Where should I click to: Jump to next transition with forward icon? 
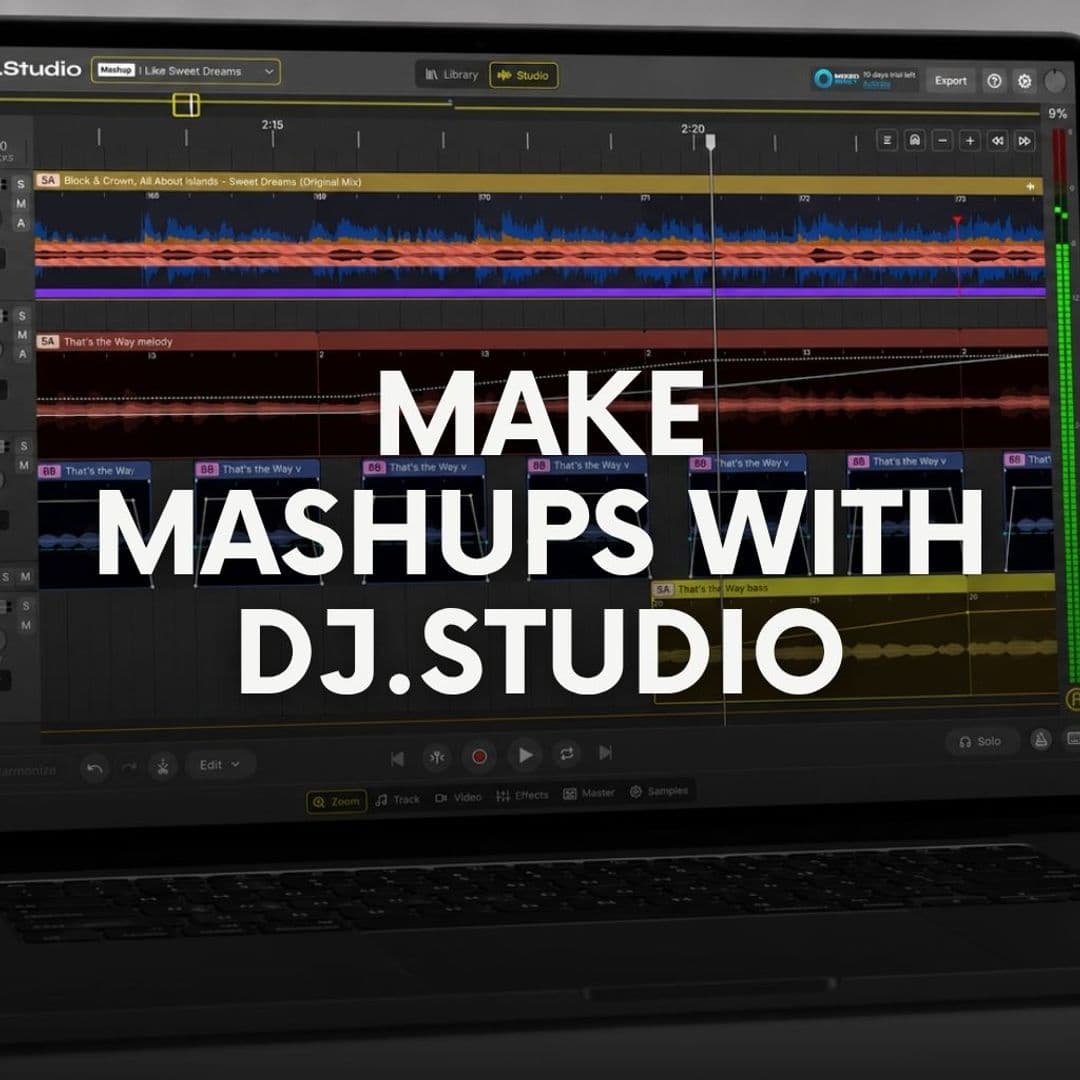coord(1025,141)
